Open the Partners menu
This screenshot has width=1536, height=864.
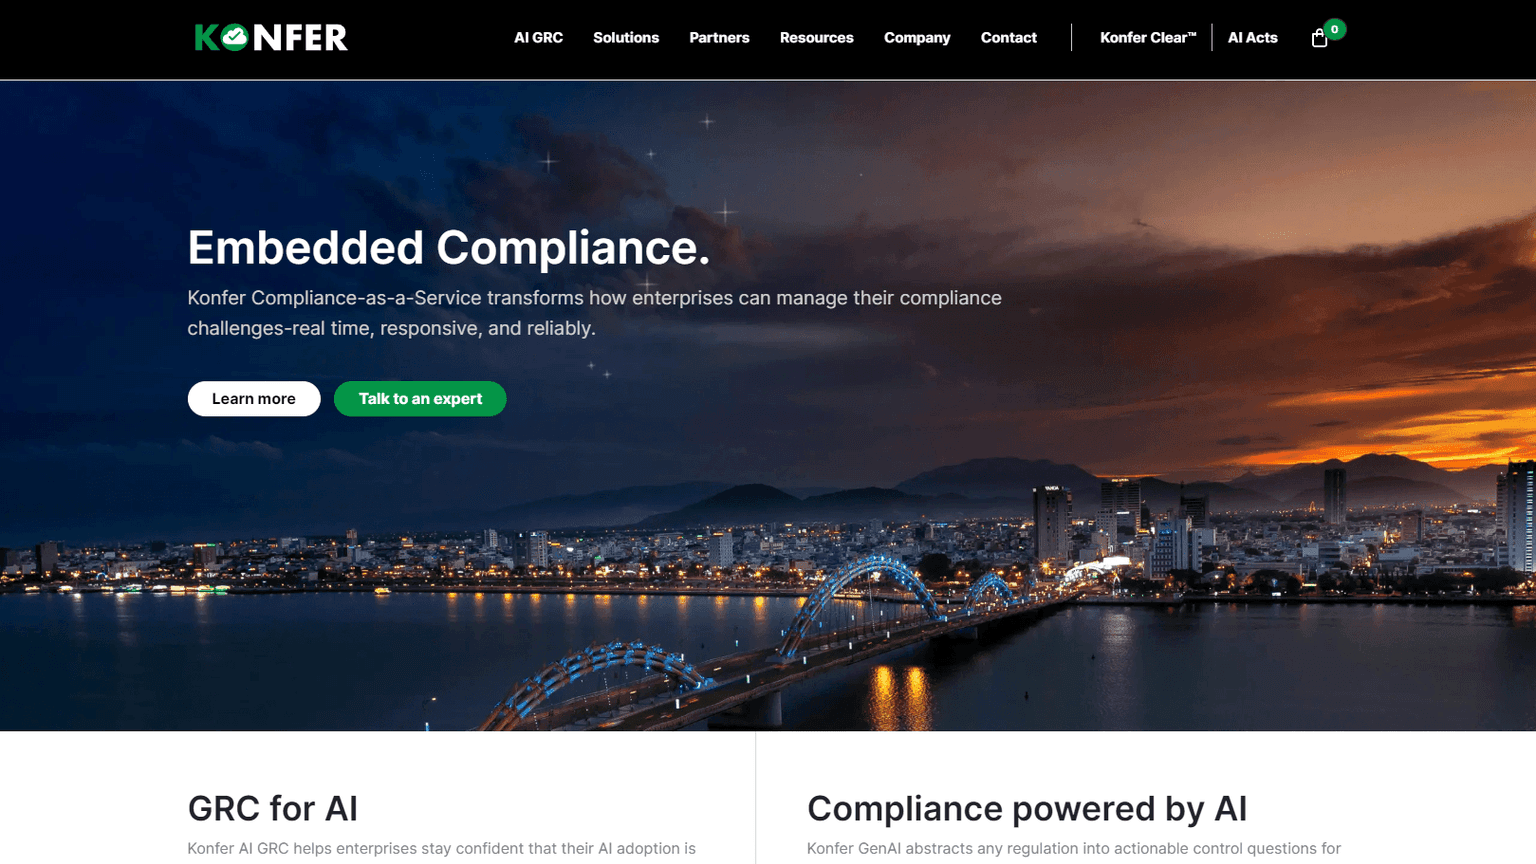click(x=719, y=38)
